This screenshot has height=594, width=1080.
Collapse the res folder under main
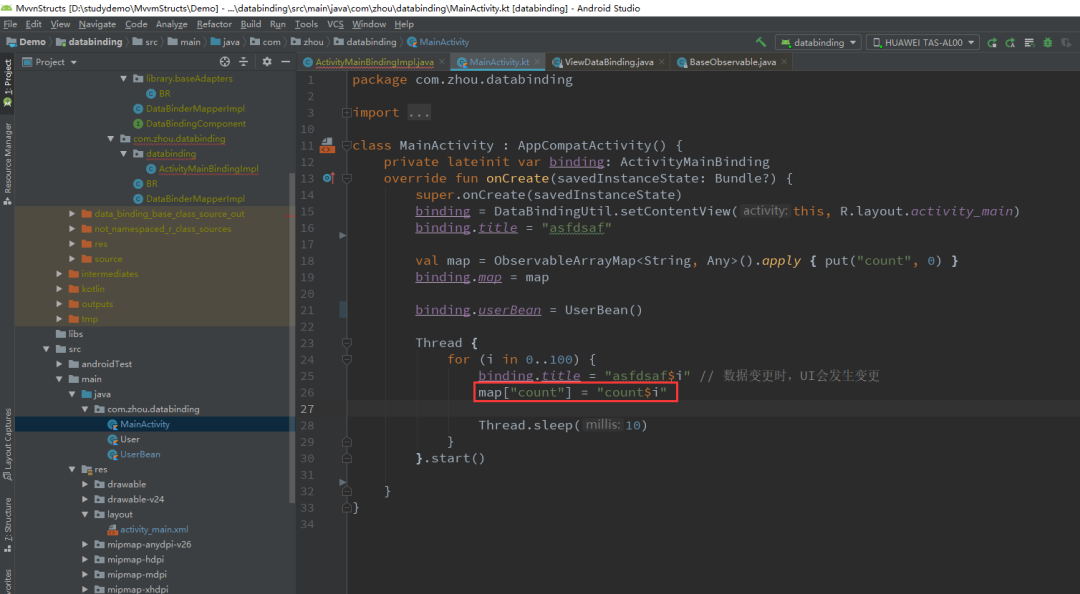coord(72,470)
